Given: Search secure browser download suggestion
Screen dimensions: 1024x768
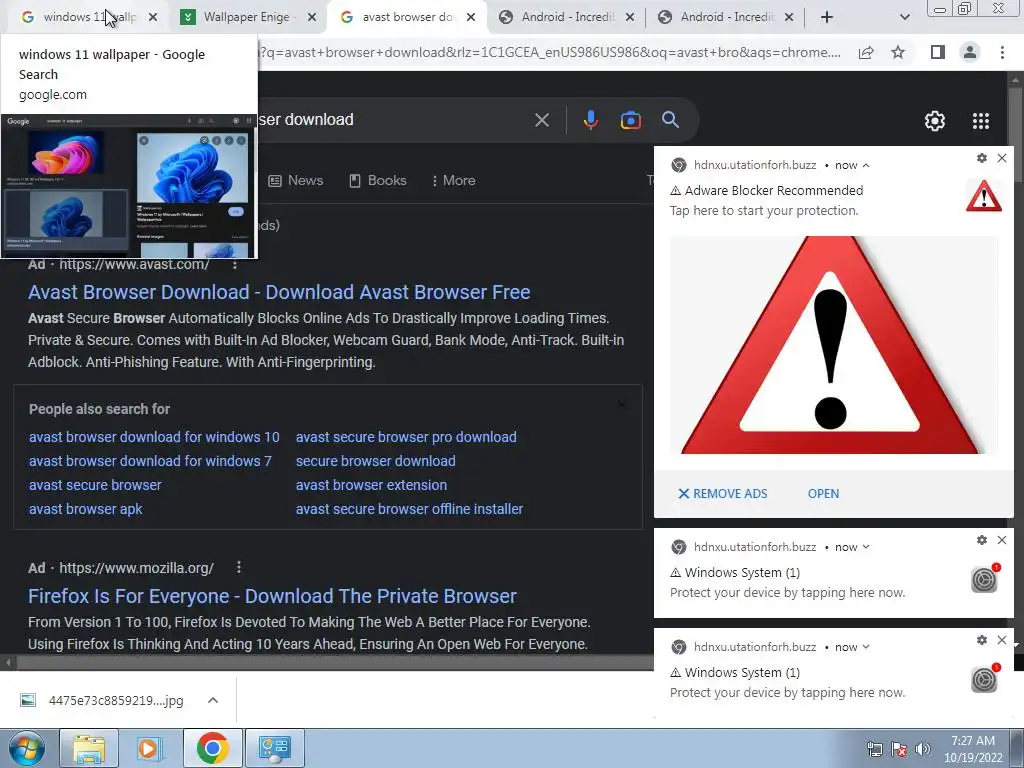Looking at the screenshot, I should 376,461.
